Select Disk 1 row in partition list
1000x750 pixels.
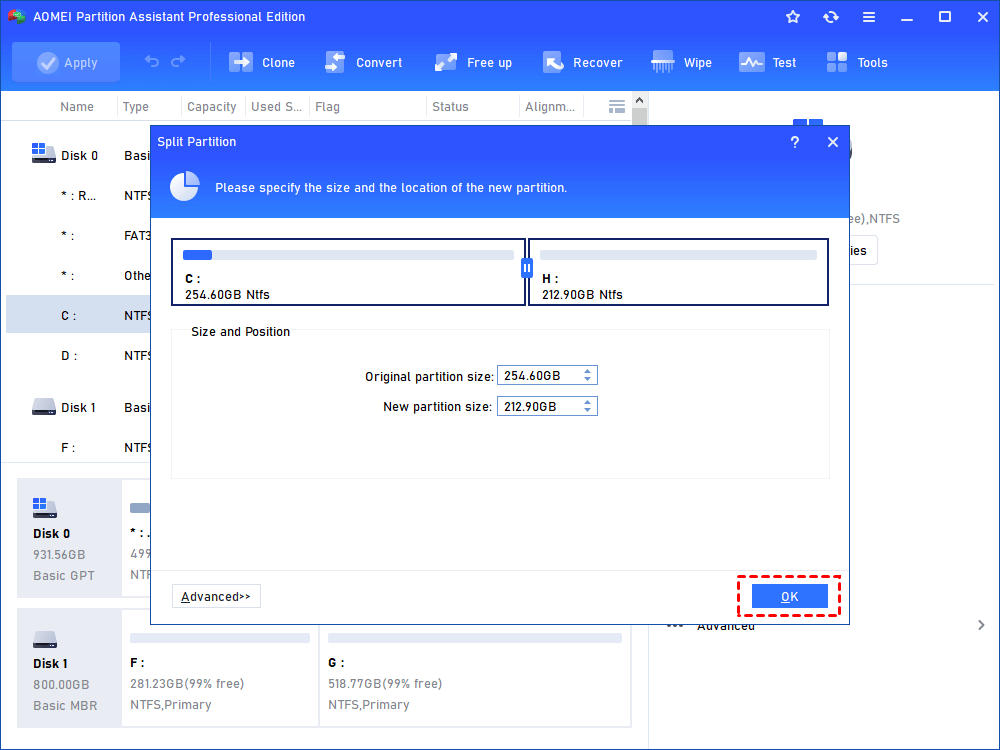pyautogui.click(x=78, y=408)
